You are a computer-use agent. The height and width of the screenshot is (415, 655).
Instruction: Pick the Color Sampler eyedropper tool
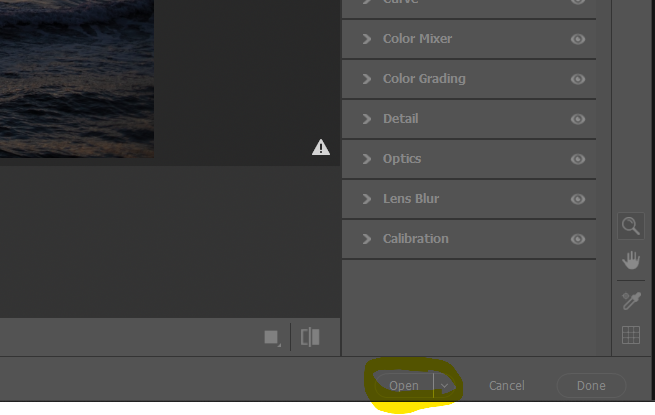630,300
